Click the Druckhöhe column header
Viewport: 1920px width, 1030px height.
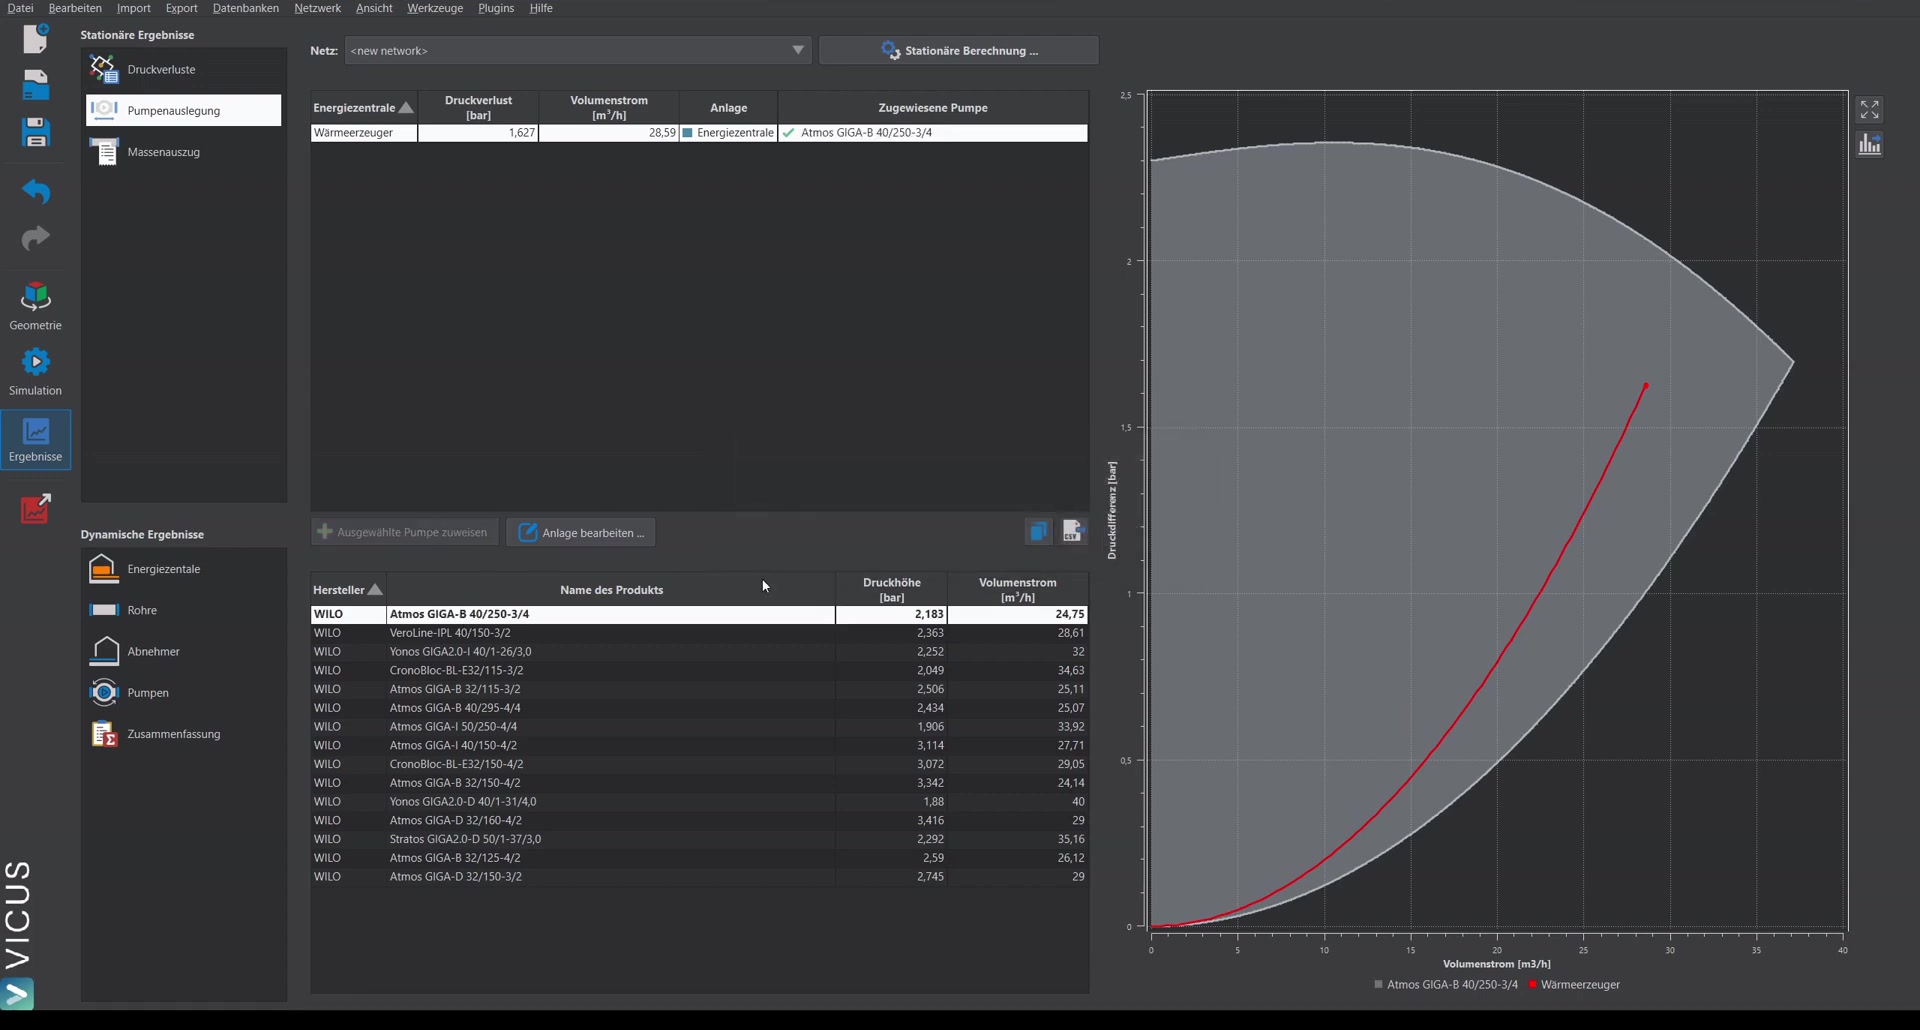pos(891,590)
